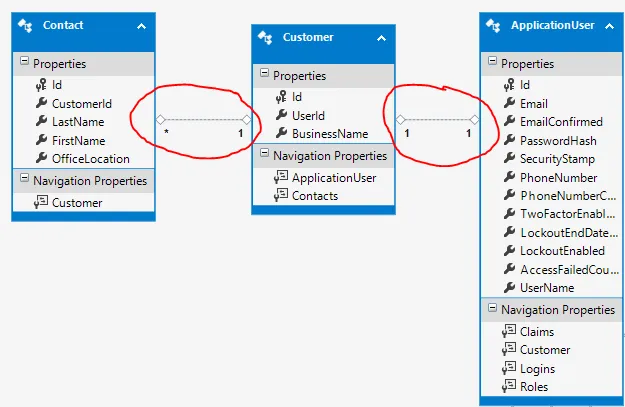Collapse the Customer entity box chevron

point(381,38)
